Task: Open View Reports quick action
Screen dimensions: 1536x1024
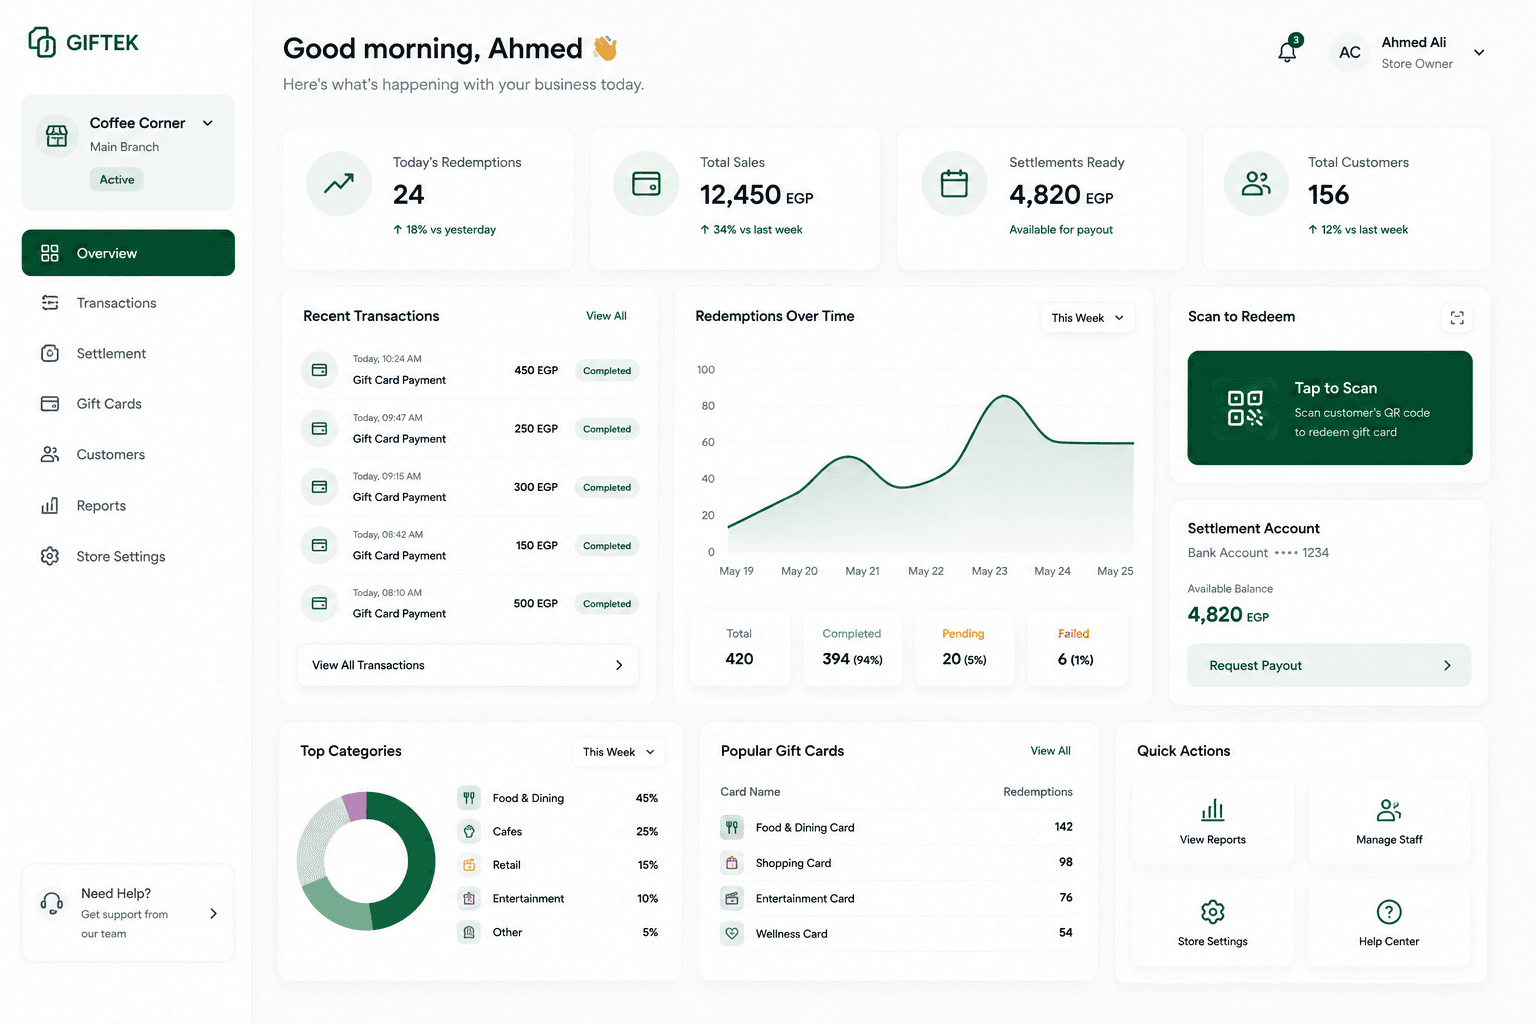Action: [1213, 821]
